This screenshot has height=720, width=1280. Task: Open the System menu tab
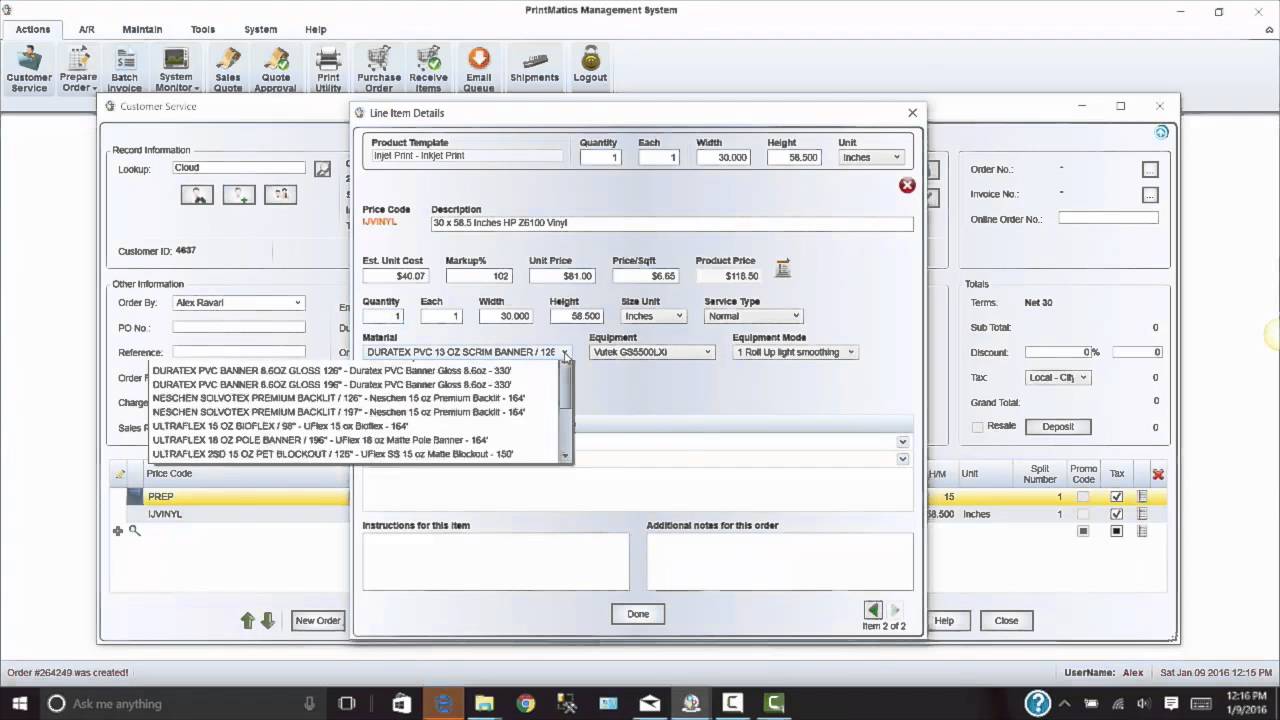pos(261,30)
